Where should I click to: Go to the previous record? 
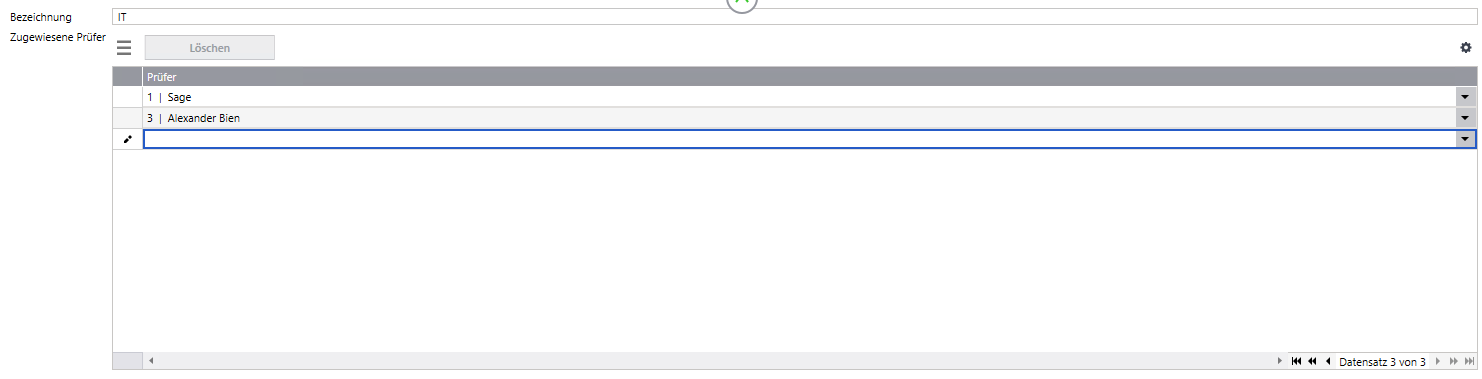coord(1327,361)
